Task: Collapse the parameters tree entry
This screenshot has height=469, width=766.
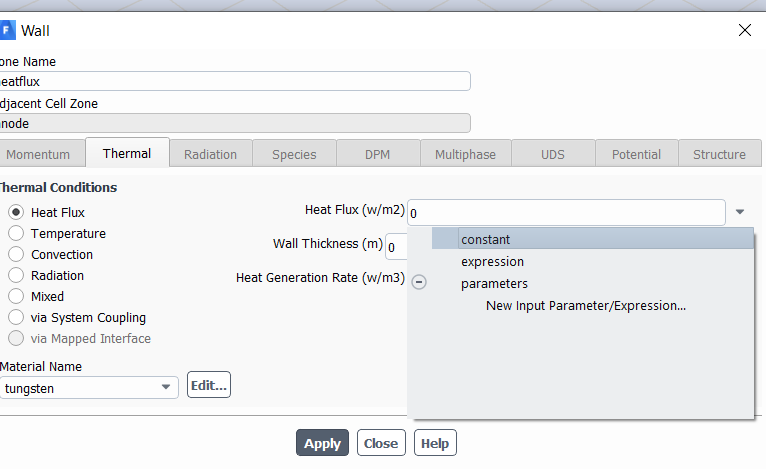Action: (x=419, y=283)
